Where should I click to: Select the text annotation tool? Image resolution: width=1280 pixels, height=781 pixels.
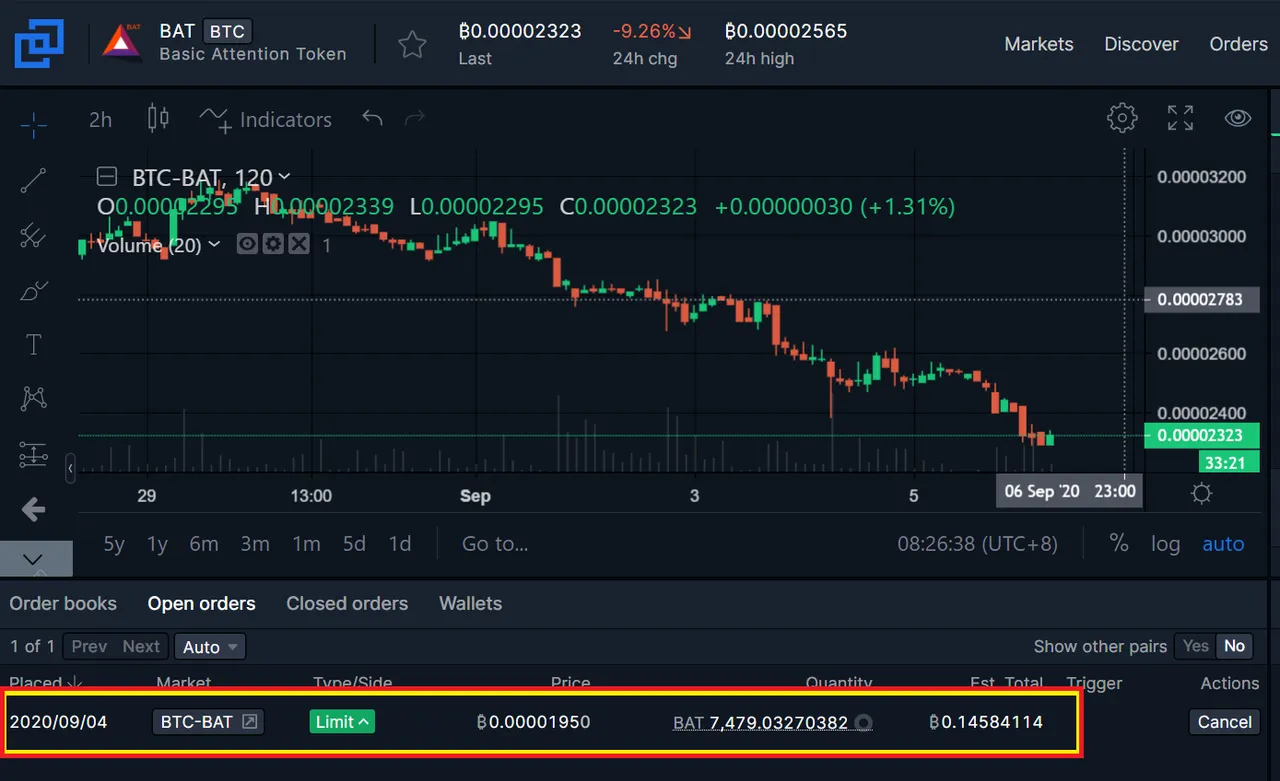pos(33,345)
